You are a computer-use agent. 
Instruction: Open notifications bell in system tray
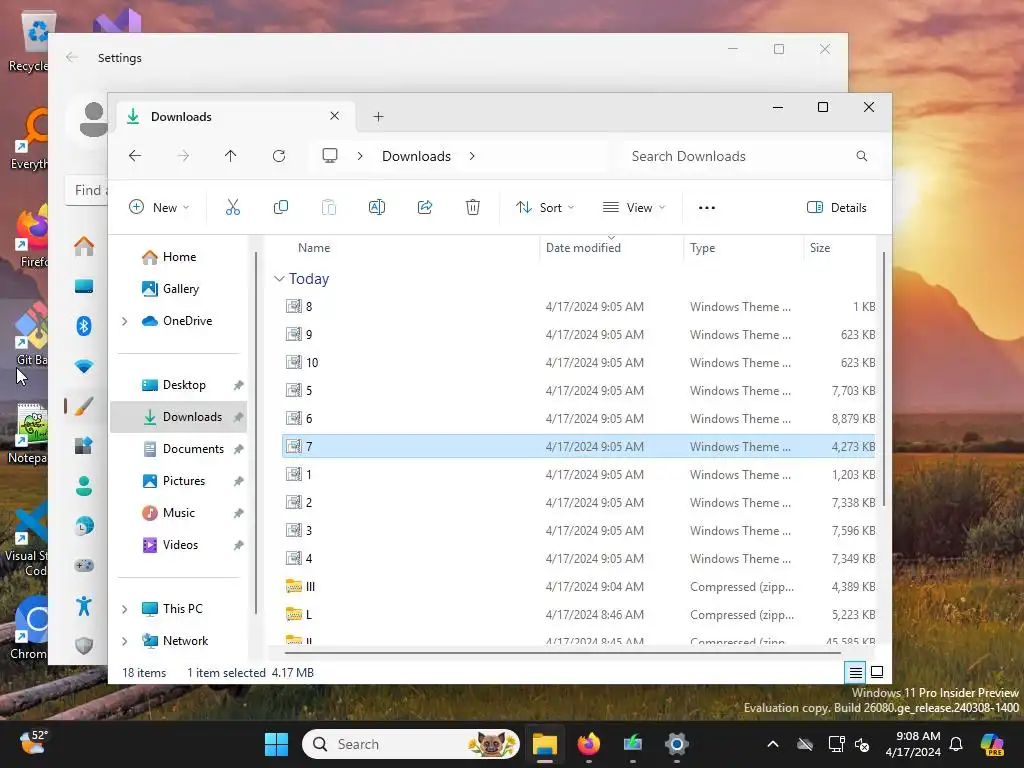pyautogui.click(x=956, y=744)
